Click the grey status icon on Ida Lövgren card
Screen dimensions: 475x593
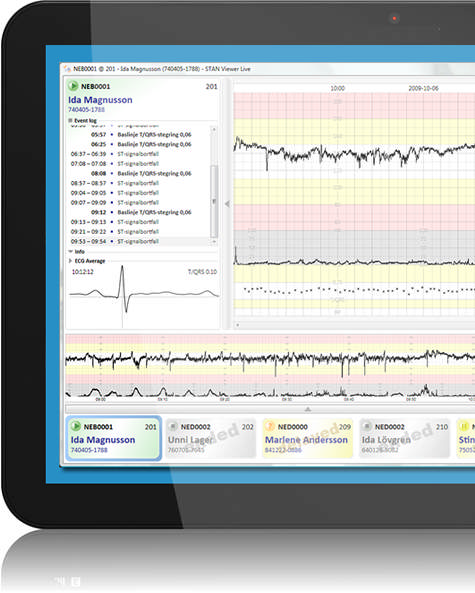367,426
